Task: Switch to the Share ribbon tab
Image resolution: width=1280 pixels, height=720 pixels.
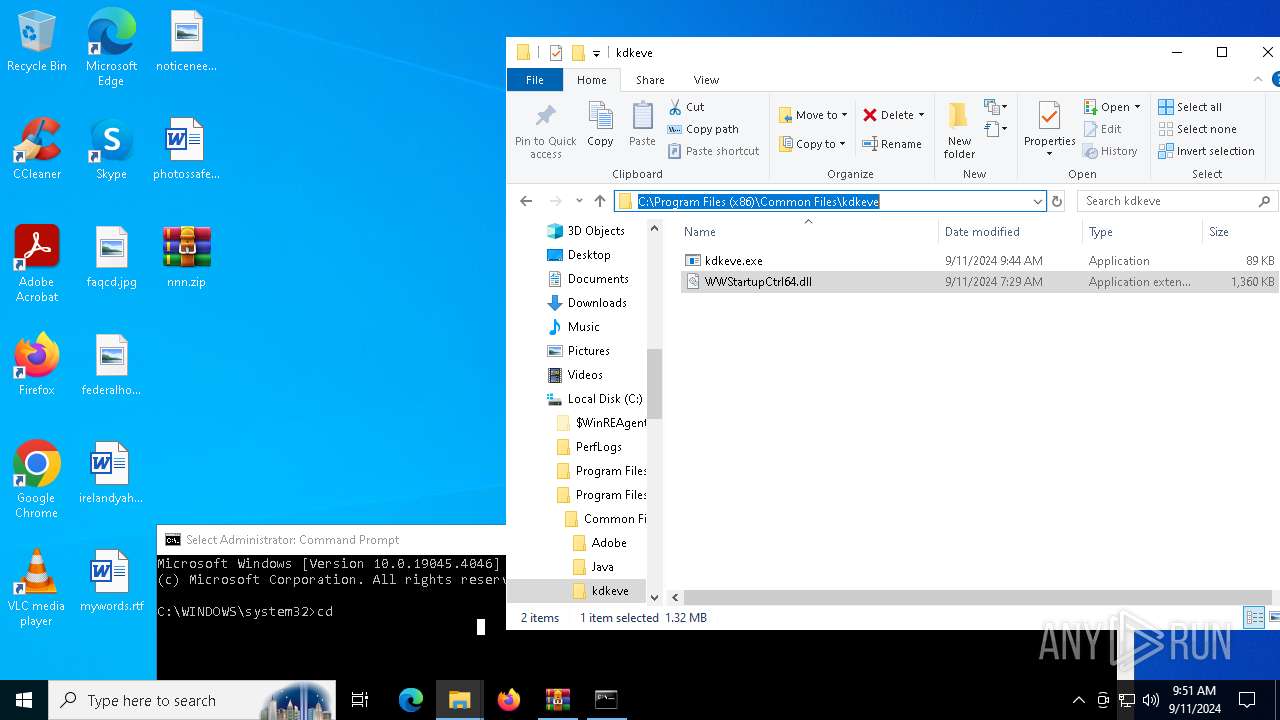Action: click(x=650, y=80)
